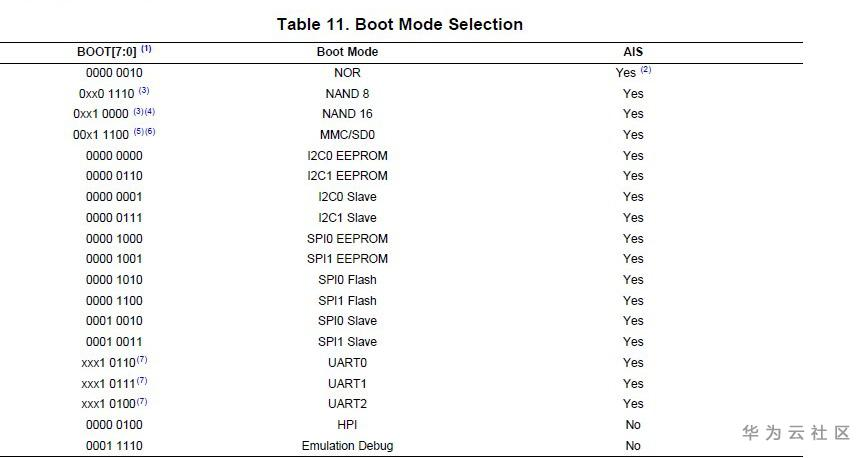Click footnote 3 link beside 0xx0 1110

[x=144, y=91]
